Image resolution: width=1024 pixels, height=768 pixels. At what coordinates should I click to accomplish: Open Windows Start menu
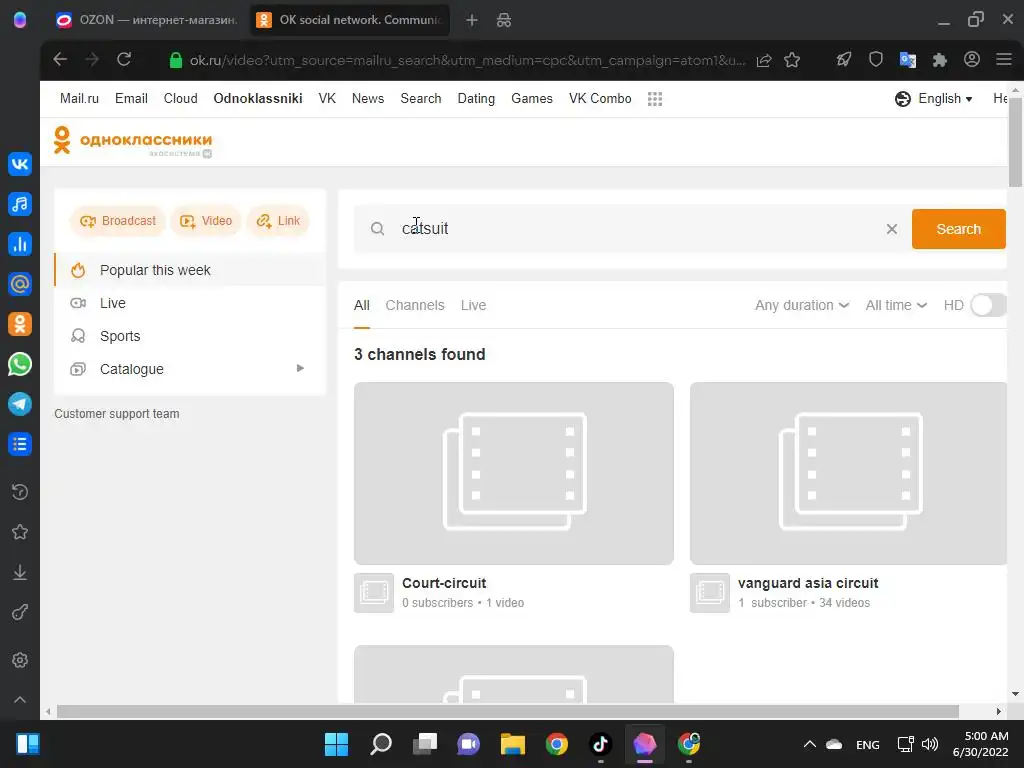pyautogui.click(x=336, y=744)
